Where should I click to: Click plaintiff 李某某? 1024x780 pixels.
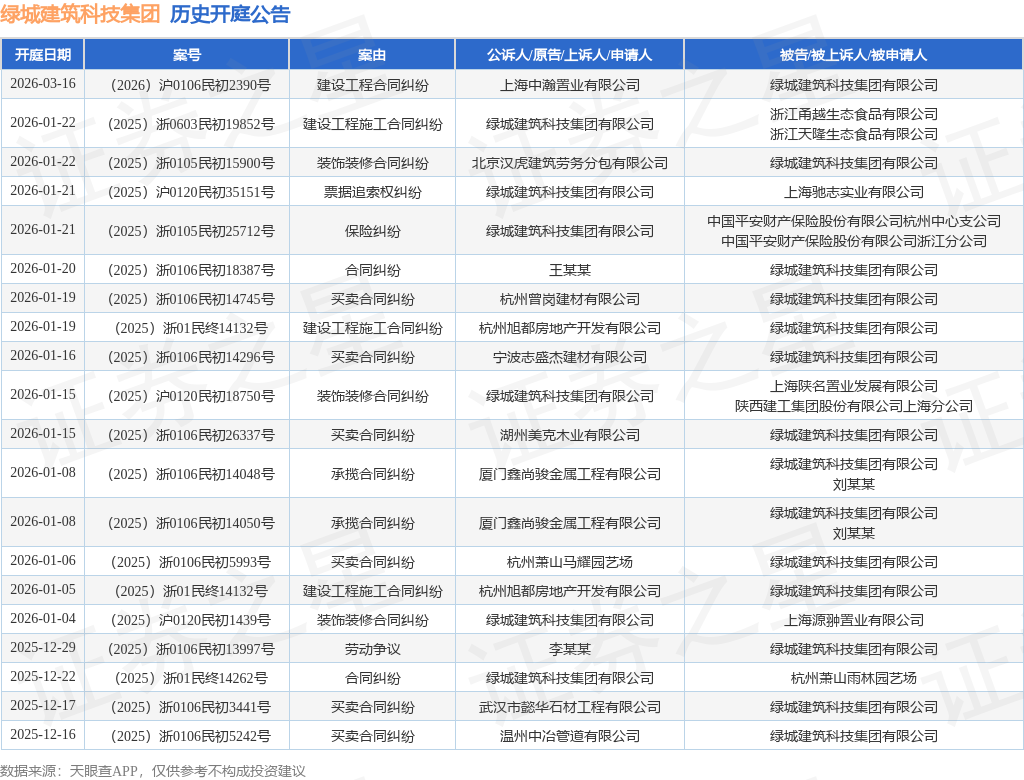(569, 649)
